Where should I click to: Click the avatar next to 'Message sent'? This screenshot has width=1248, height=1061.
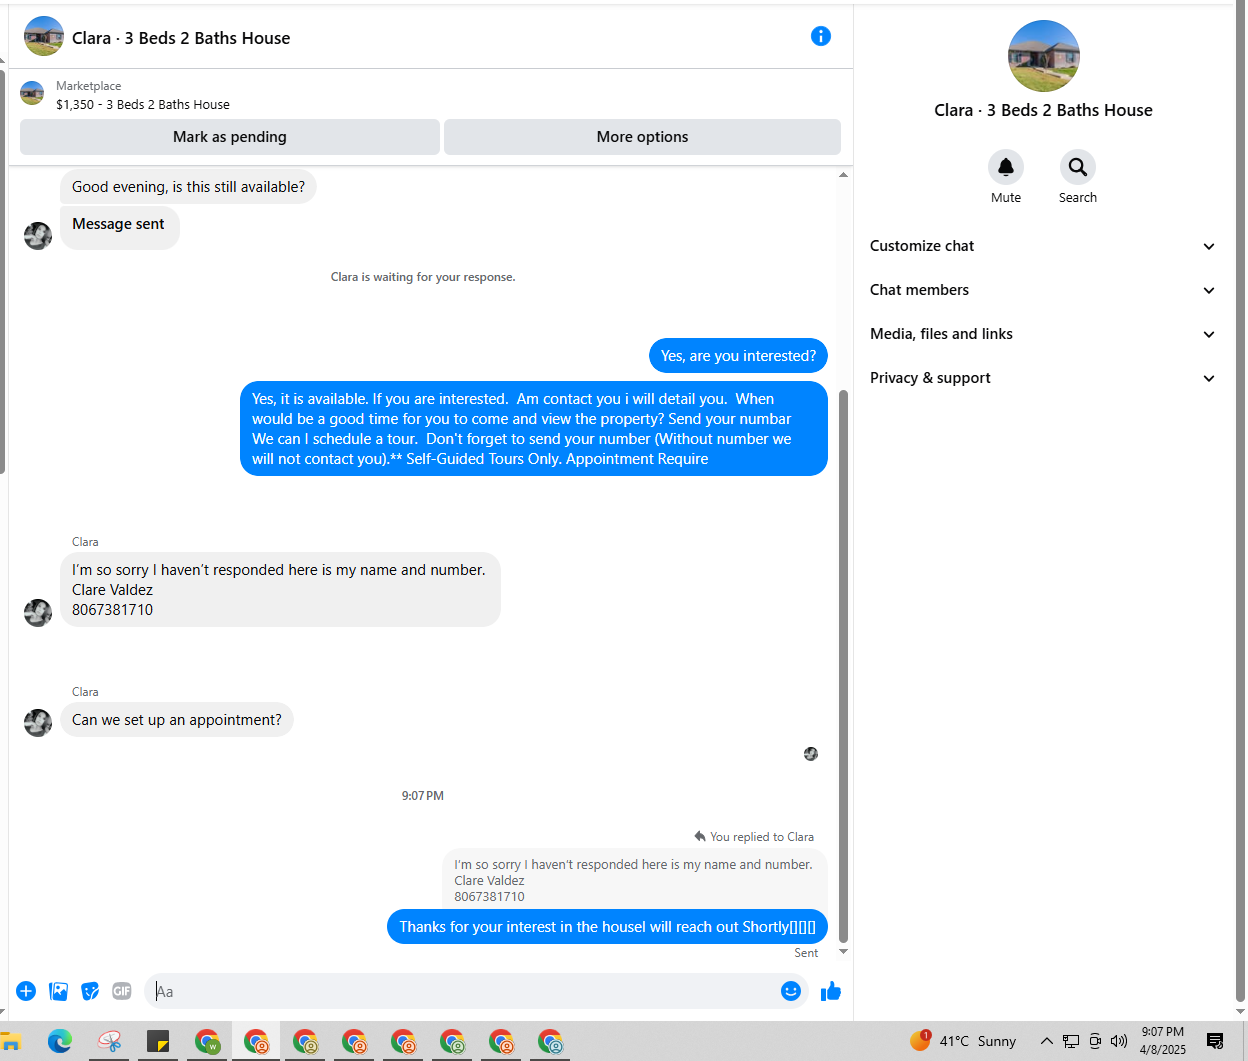click(38, 236)
